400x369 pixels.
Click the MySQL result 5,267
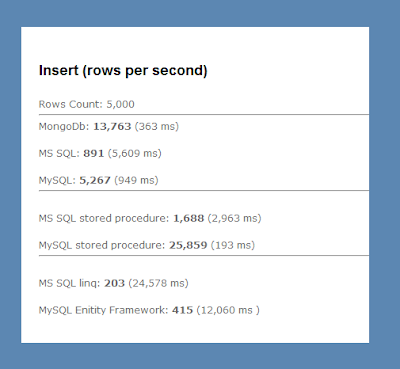tap(95, 180)
